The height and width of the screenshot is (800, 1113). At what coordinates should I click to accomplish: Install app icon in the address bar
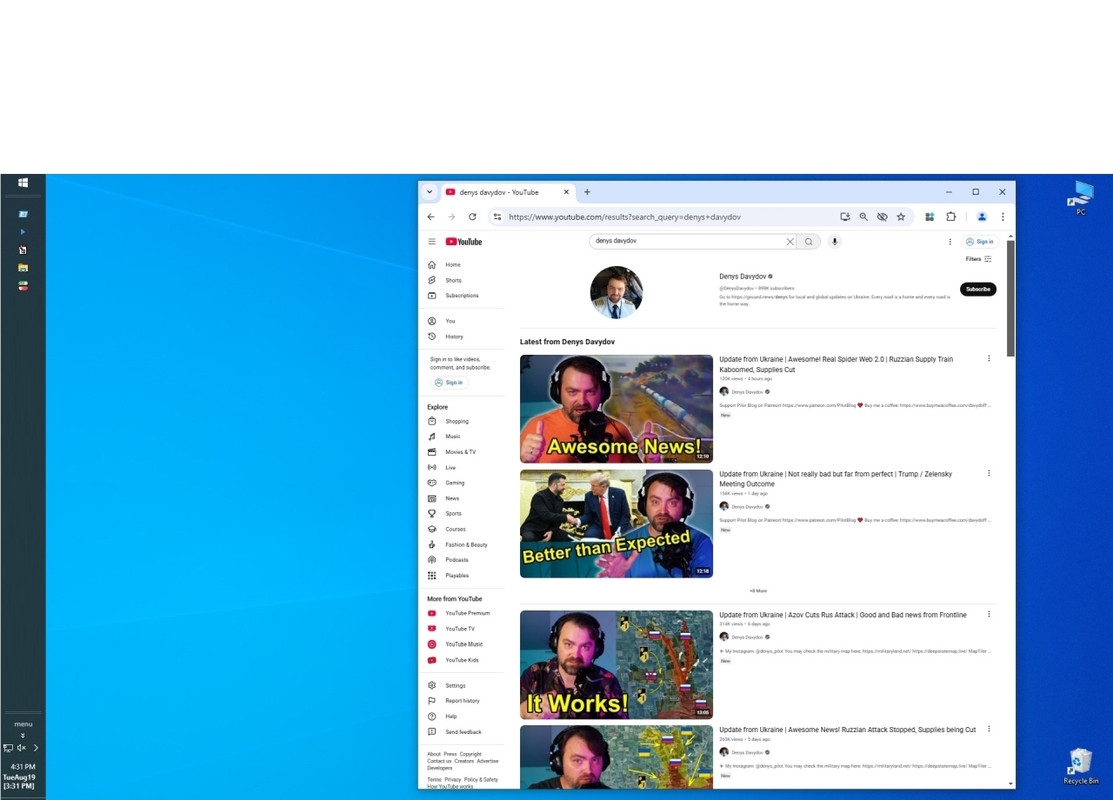point(845,217)
